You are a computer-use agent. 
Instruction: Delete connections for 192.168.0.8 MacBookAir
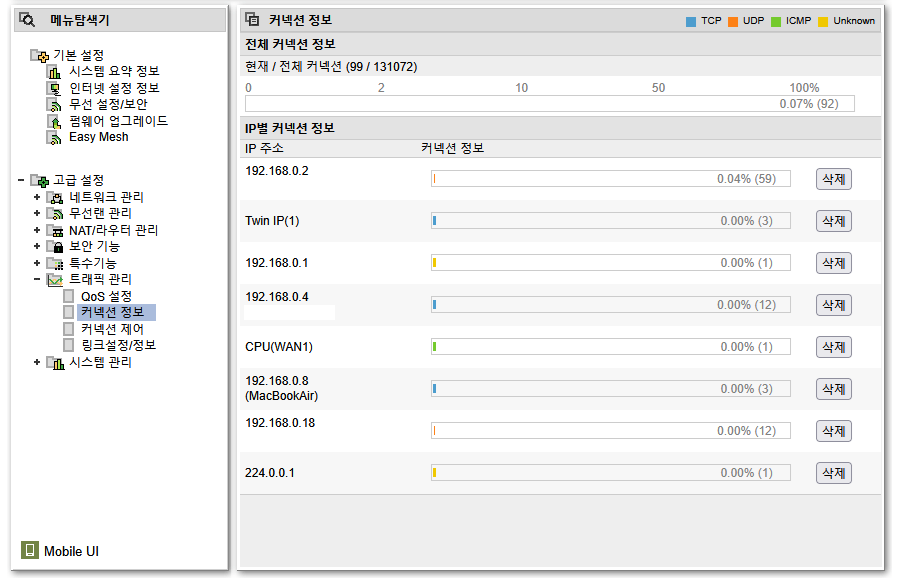coord(834,389)
